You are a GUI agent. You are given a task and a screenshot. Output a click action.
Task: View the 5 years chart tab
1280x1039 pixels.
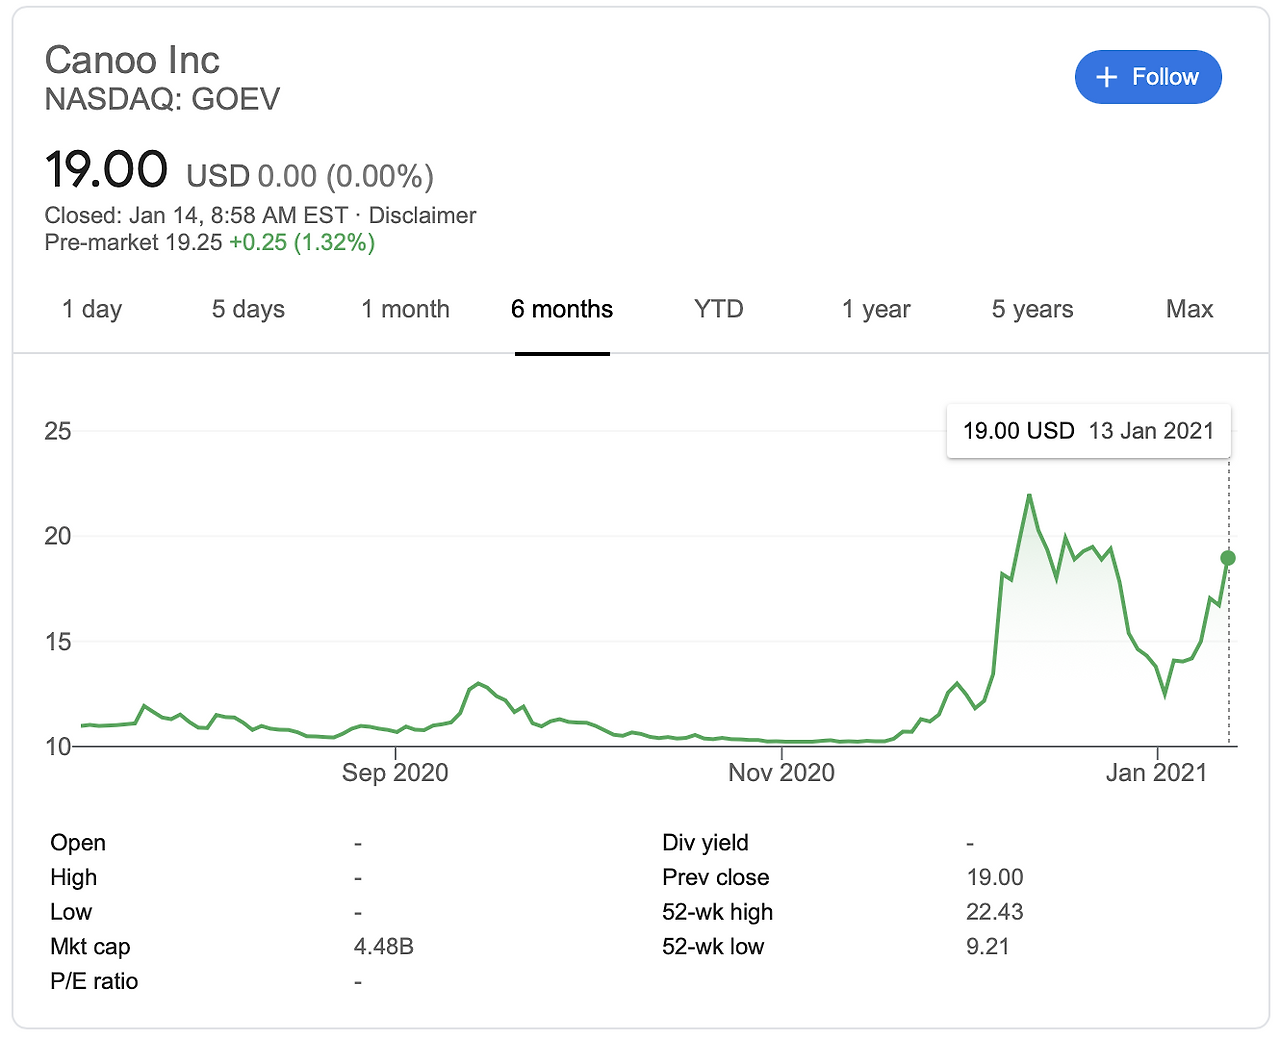coord(1032,309)
